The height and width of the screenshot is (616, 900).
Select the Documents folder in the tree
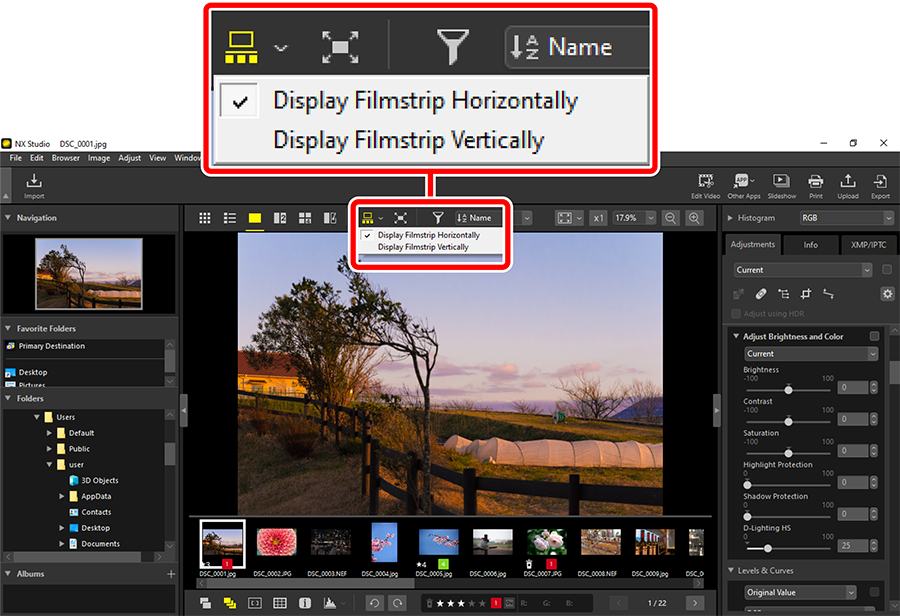[100, 544]
